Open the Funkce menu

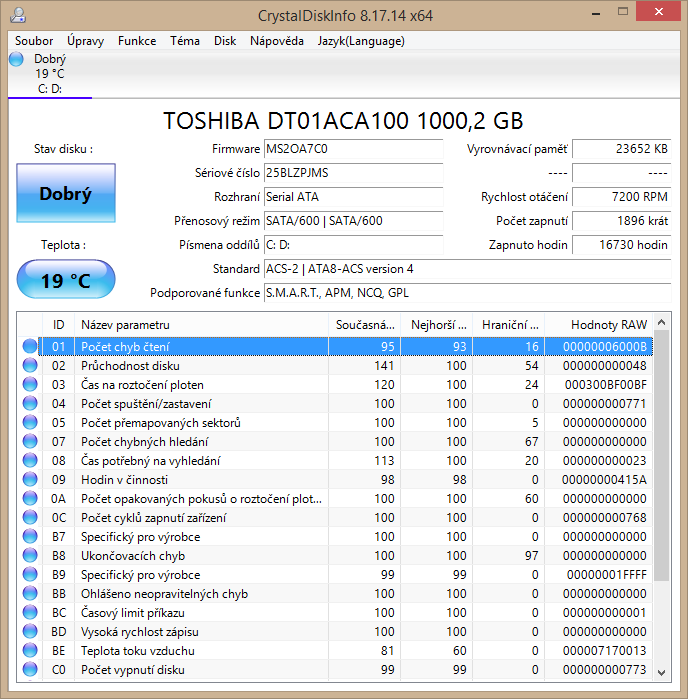point(137,41)
